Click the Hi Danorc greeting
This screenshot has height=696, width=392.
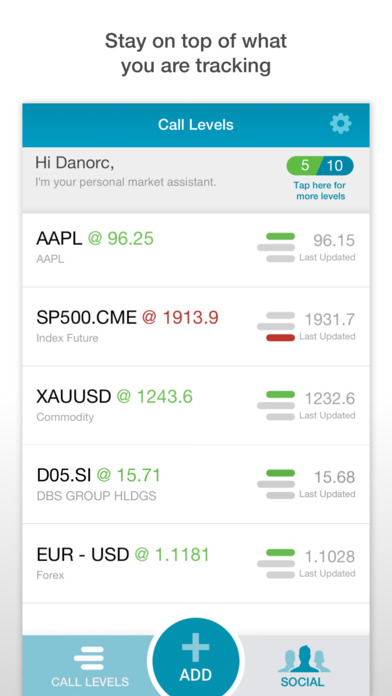click(x=75, y=163)
